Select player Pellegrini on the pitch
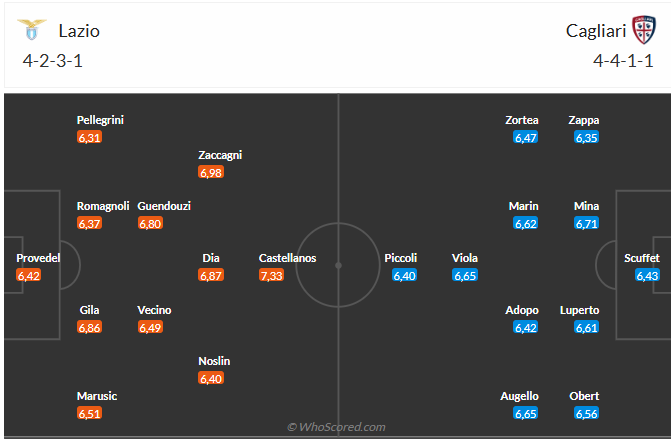Image resolution: width=671 pixels, height=439 pixels. 100,120
